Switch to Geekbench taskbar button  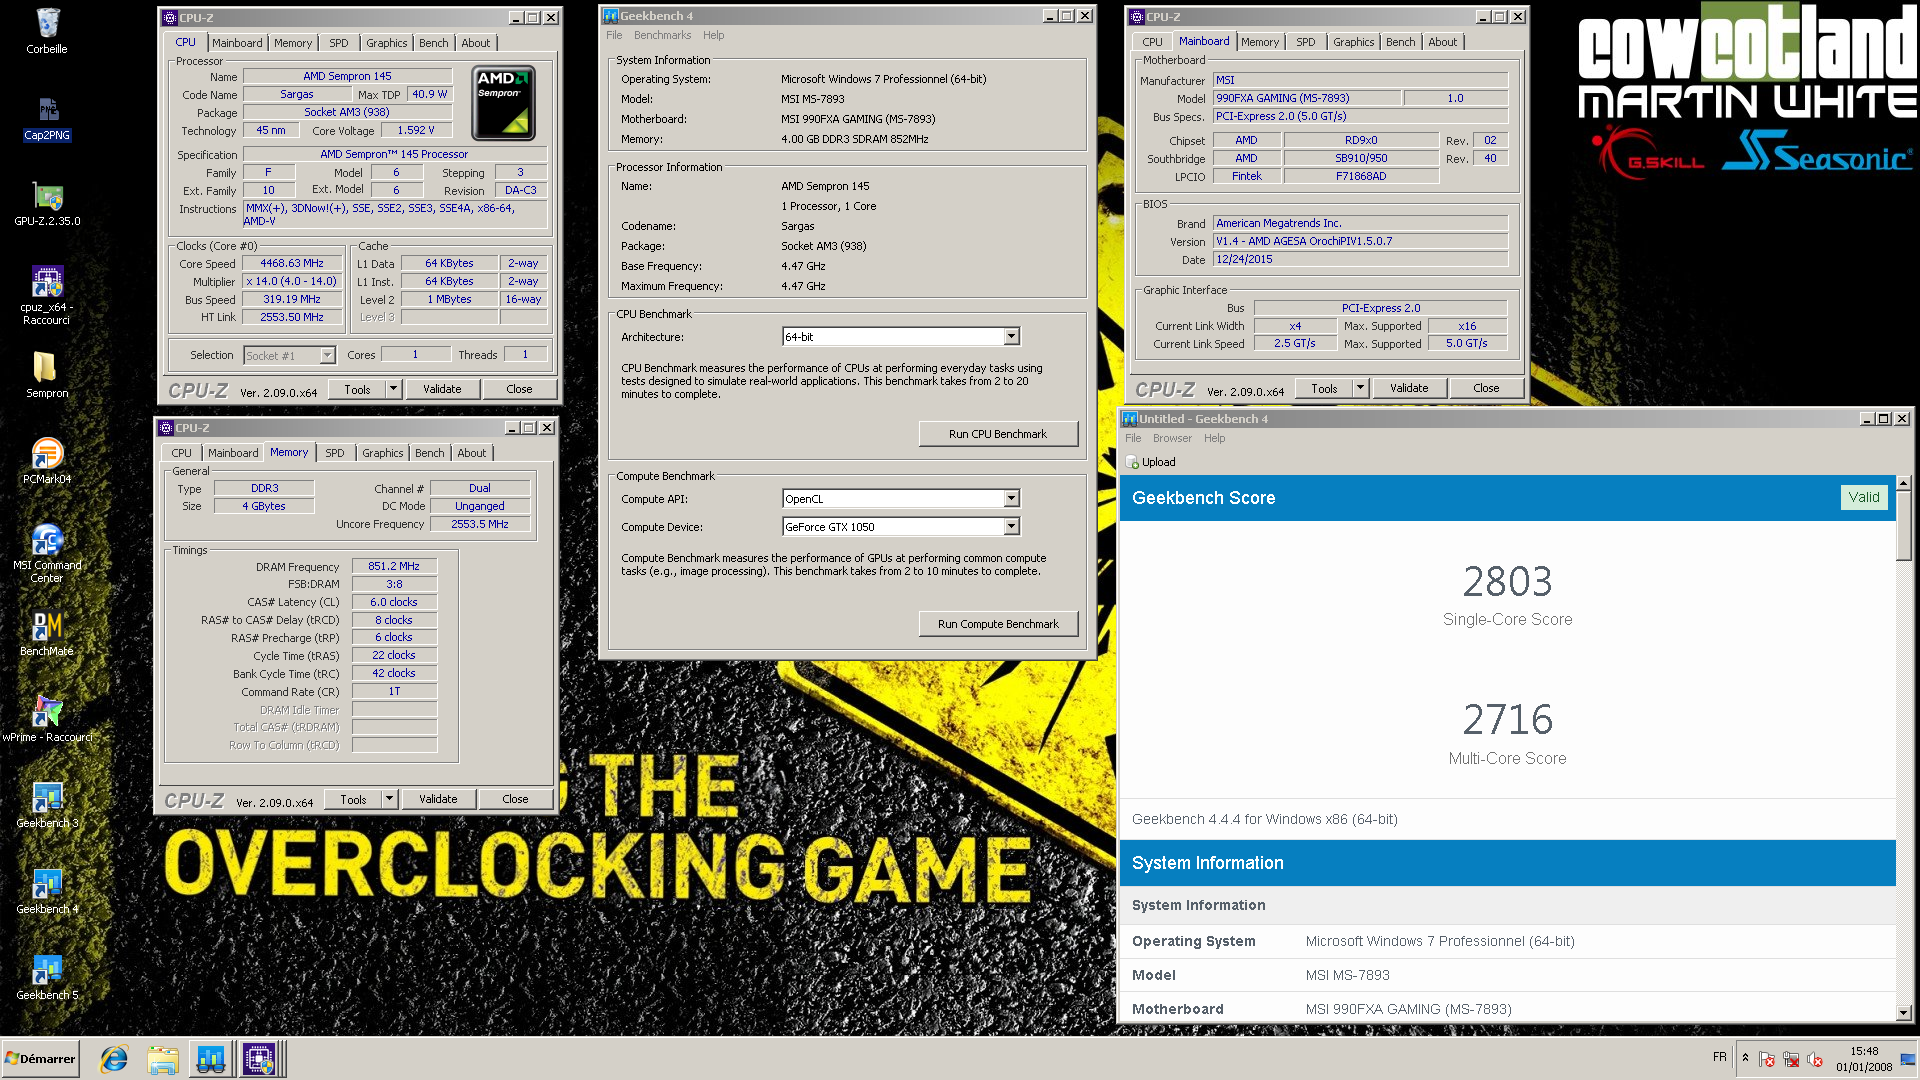pos(210,1059)
